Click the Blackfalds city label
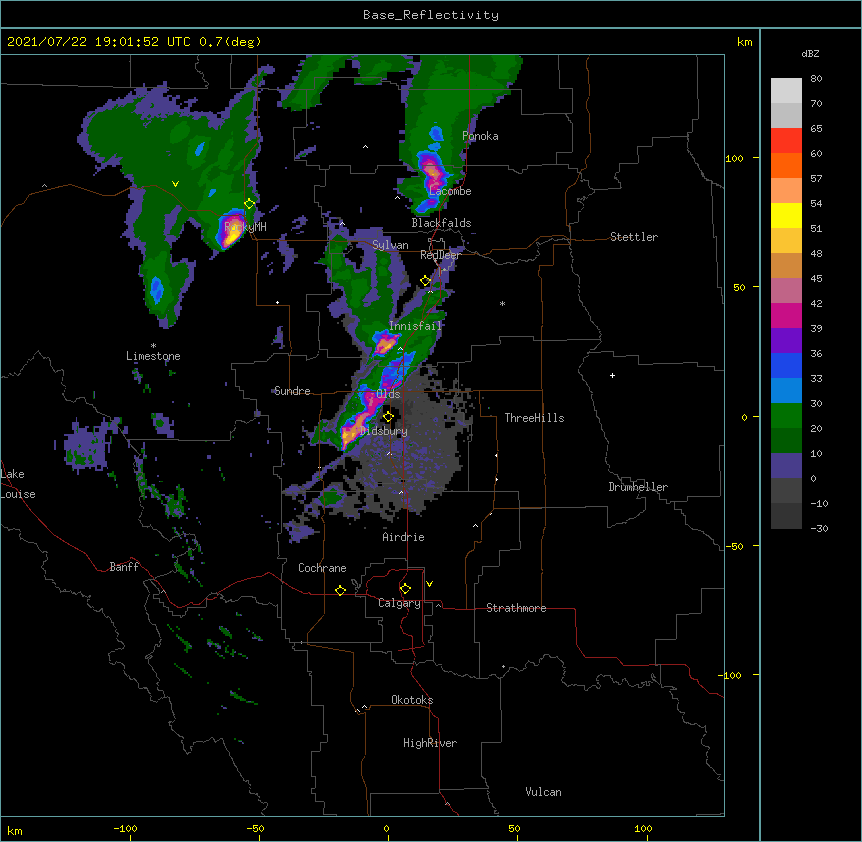Viewport: 862px width, 842px height. coord(441,223)
